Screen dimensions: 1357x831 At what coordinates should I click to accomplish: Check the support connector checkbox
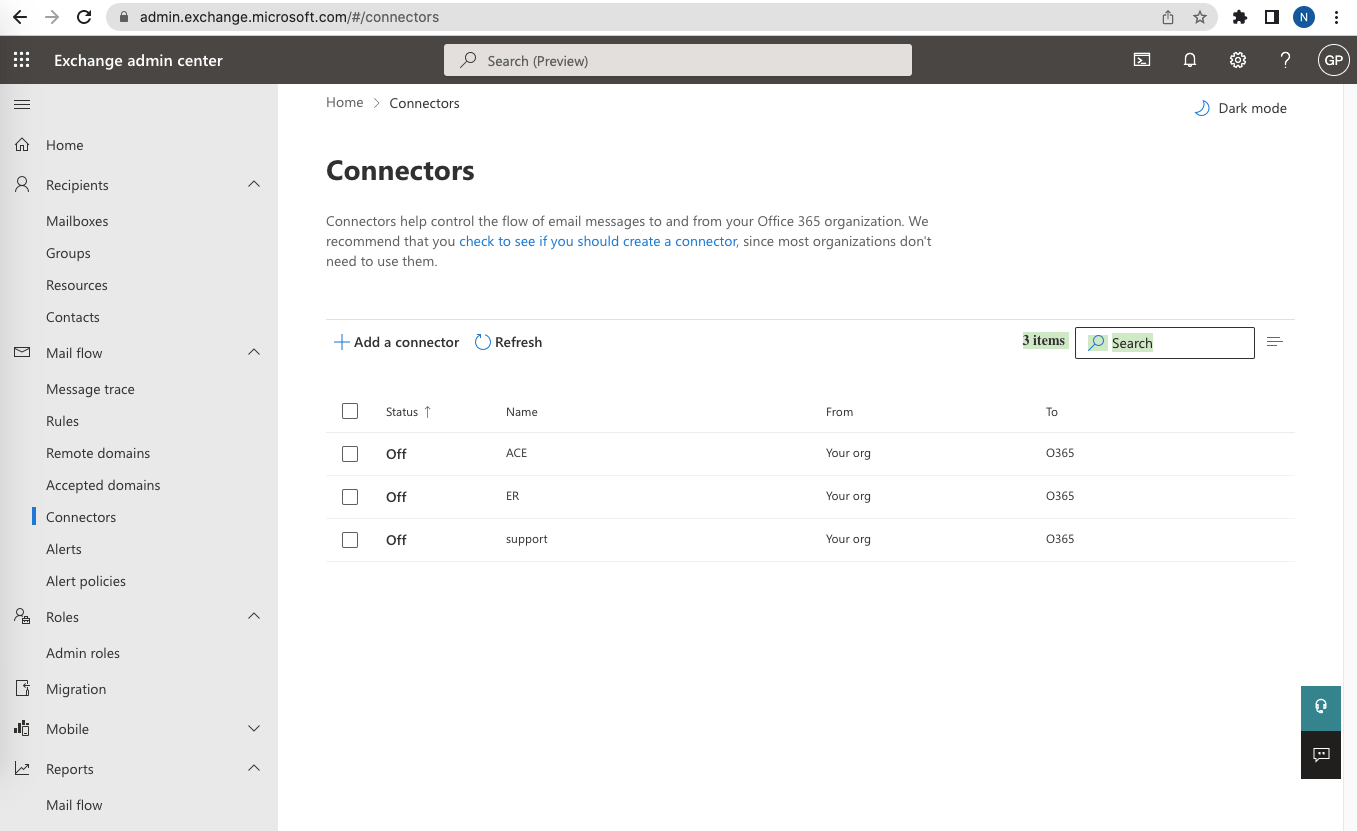[350, 540]
